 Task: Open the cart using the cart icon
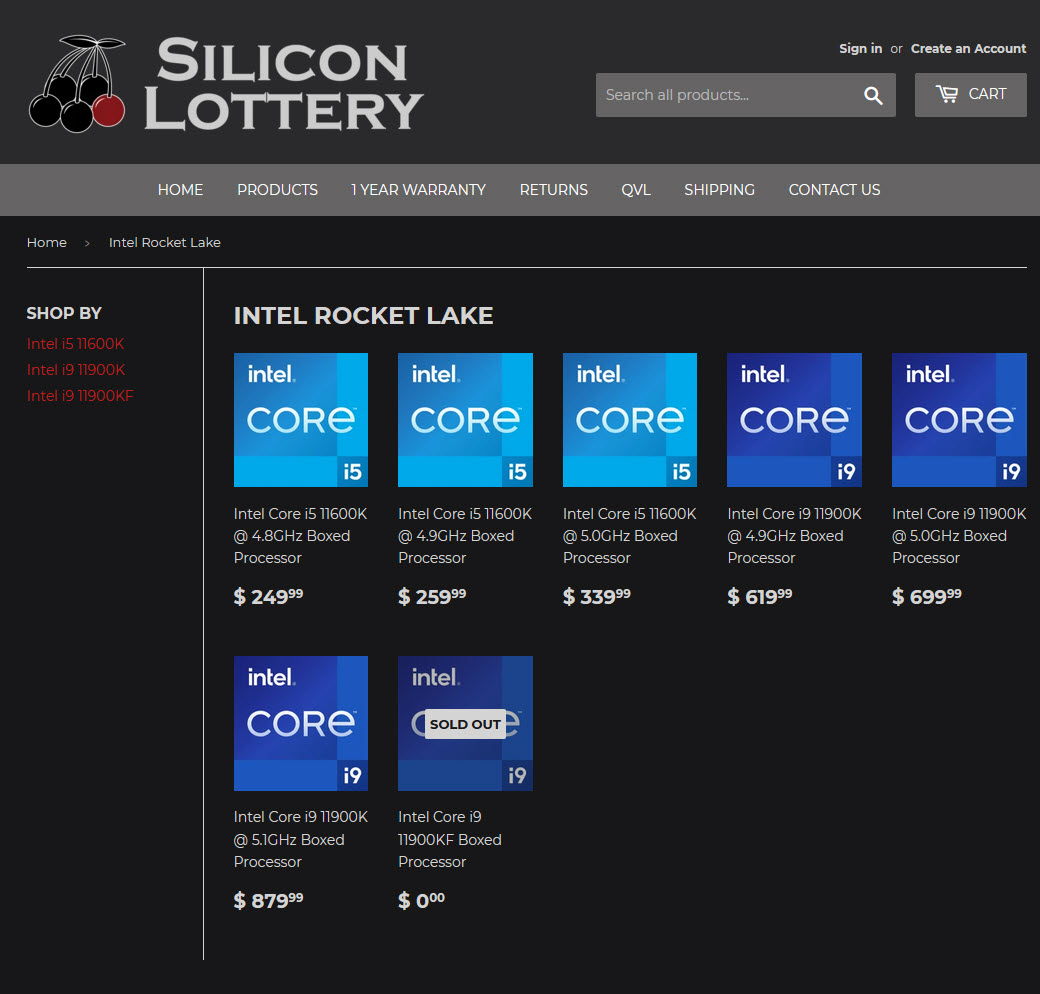[x=969, y=94]
